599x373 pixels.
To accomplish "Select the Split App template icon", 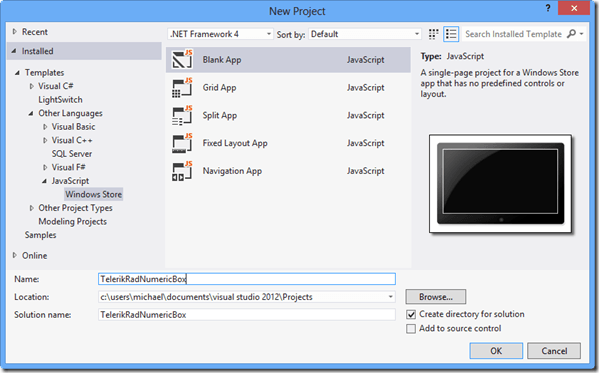I will 182,115.
